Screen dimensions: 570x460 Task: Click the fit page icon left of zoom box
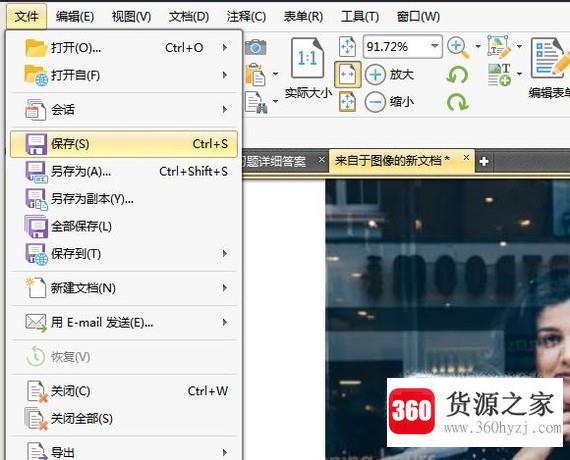(x=347, y=47)
